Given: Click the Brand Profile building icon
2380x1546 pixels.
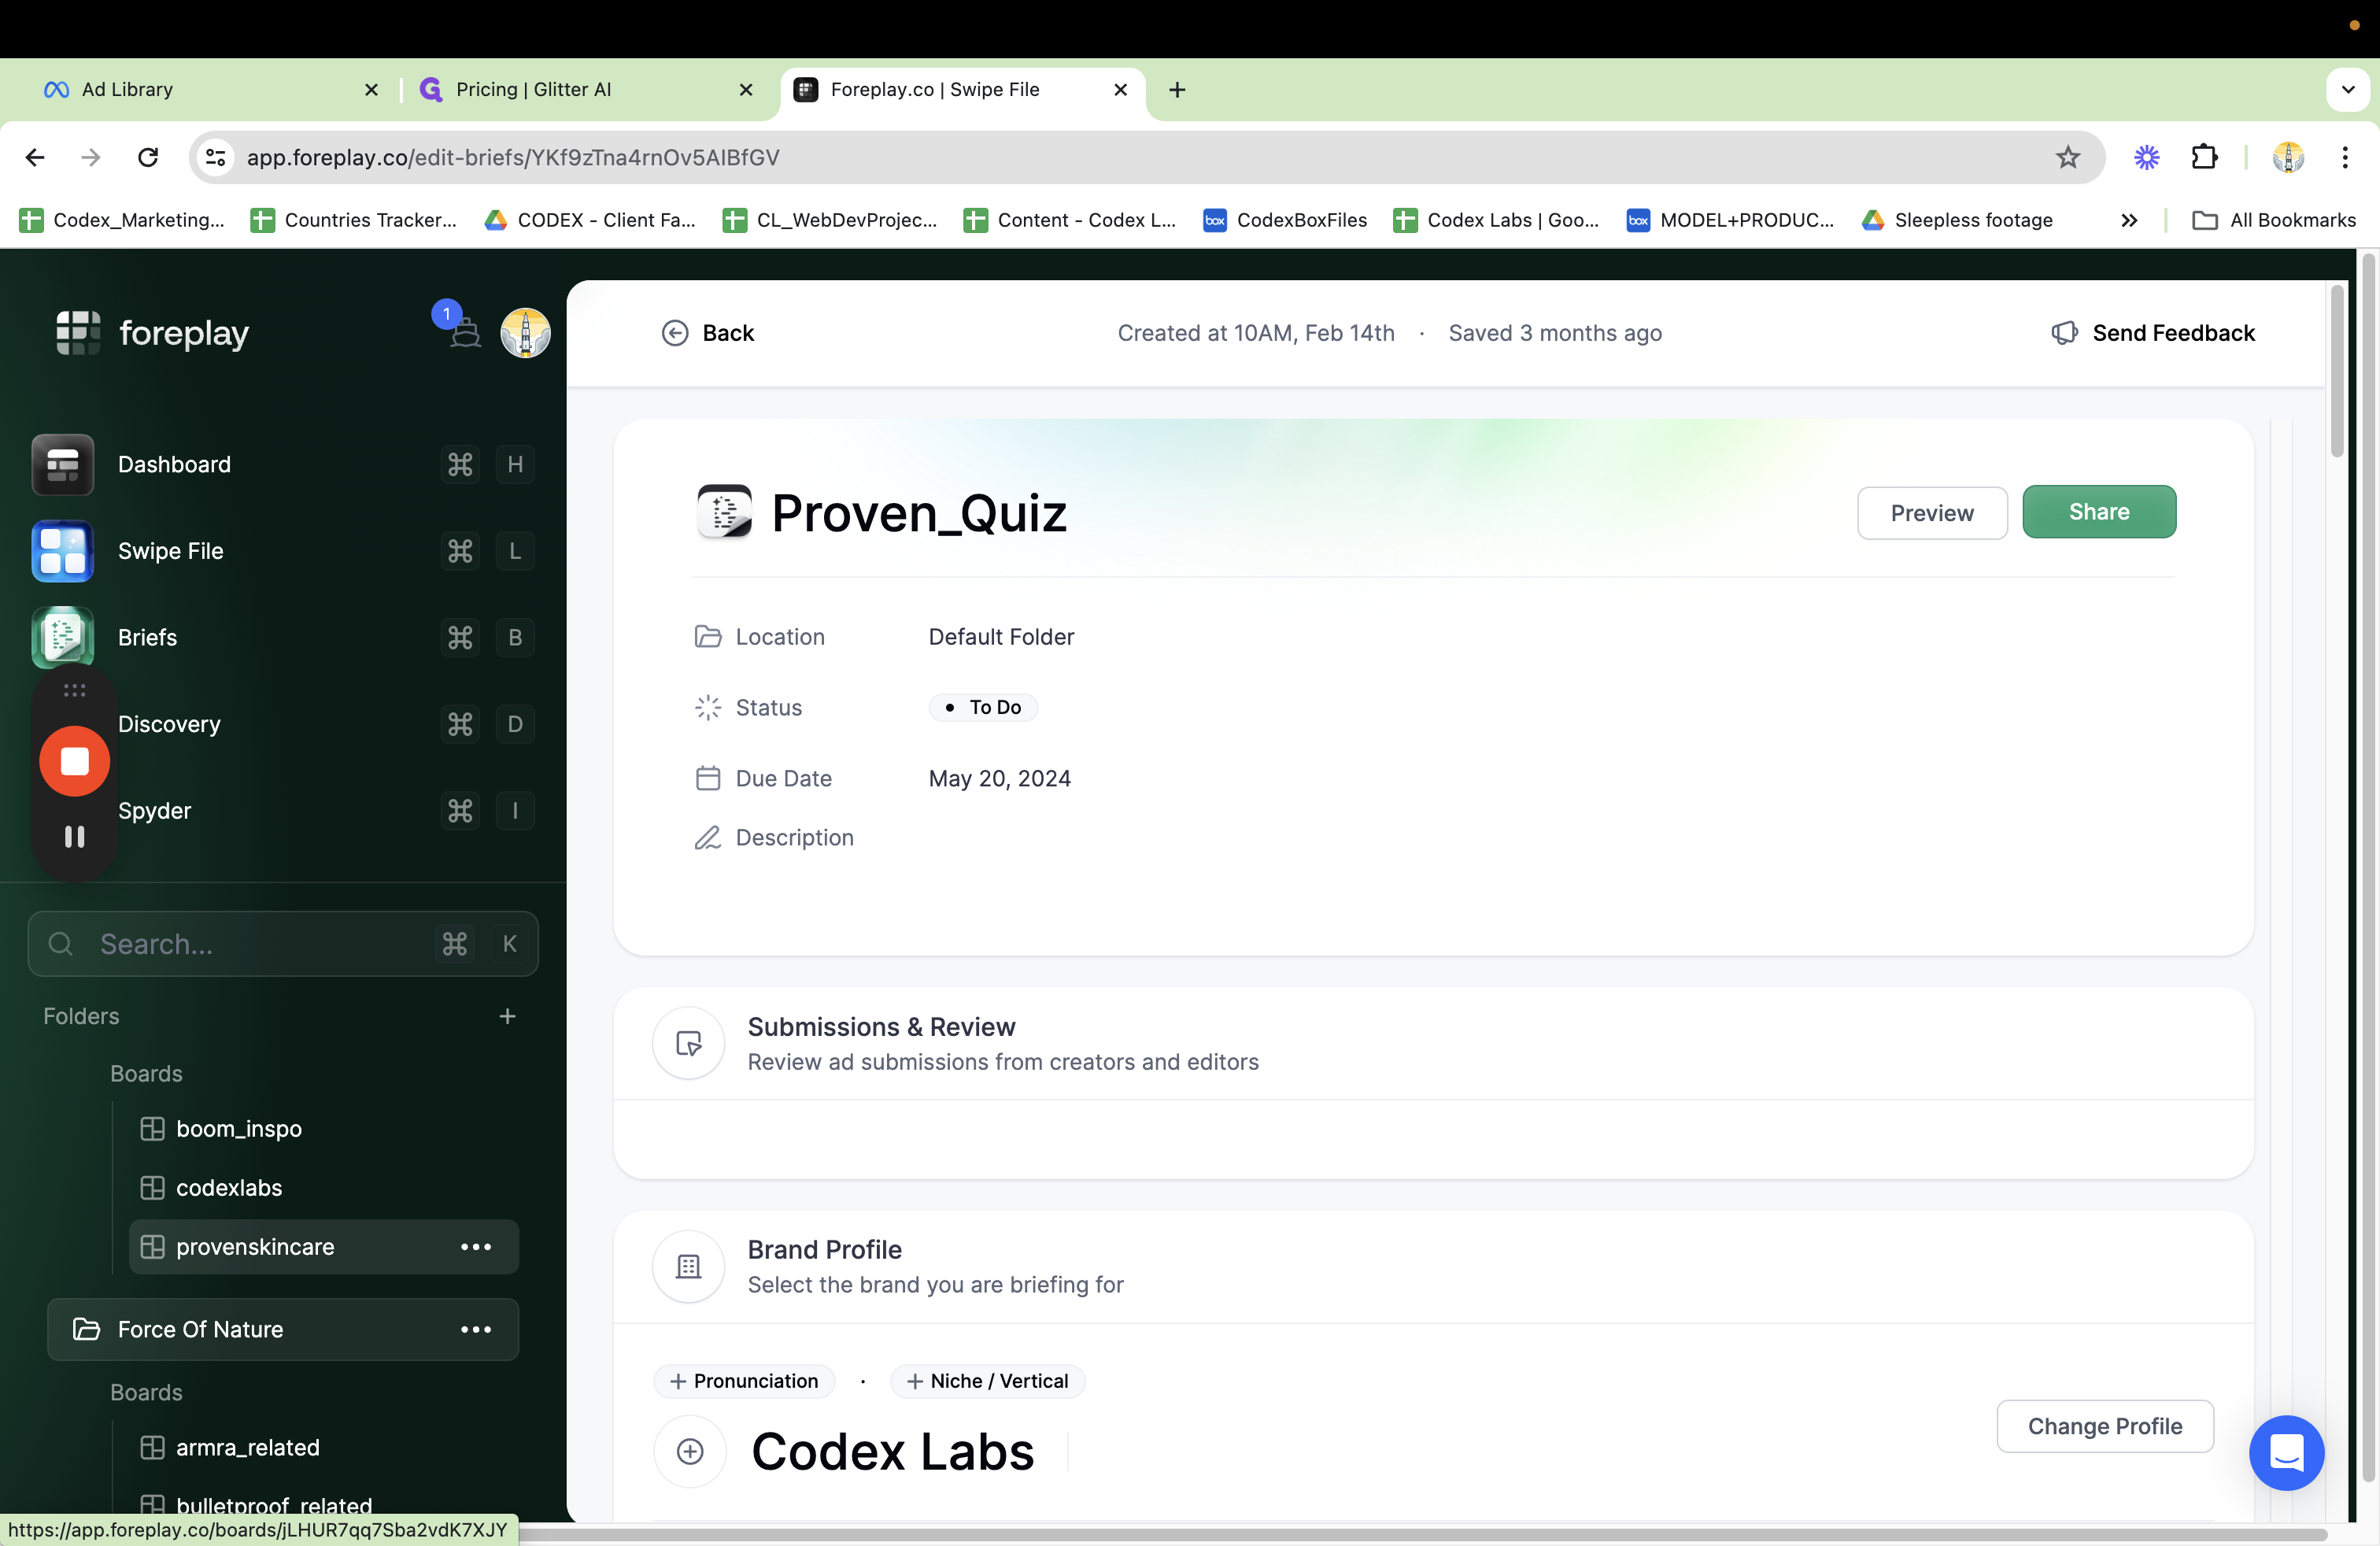Looking at the screenshot, I should pyautogui.click(x=689, y=1266).
